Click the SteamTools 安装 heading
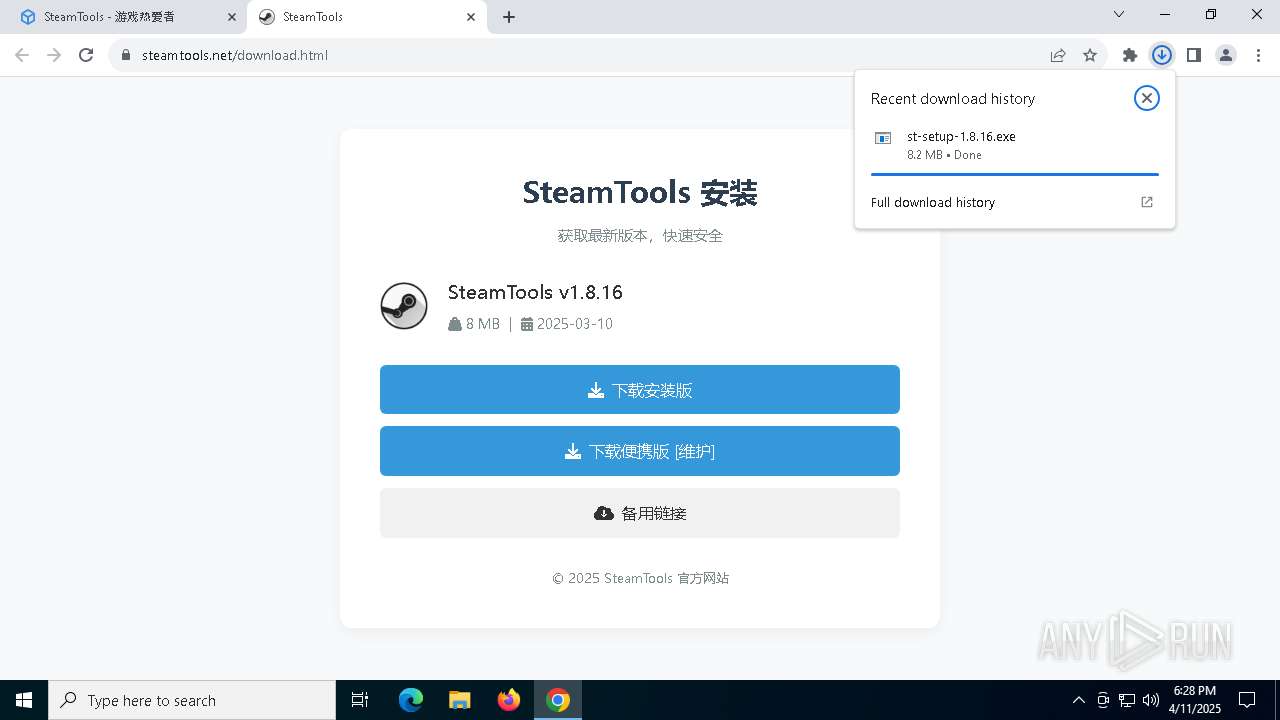The height and width of the screenshot is (720, 1280). 640,192
